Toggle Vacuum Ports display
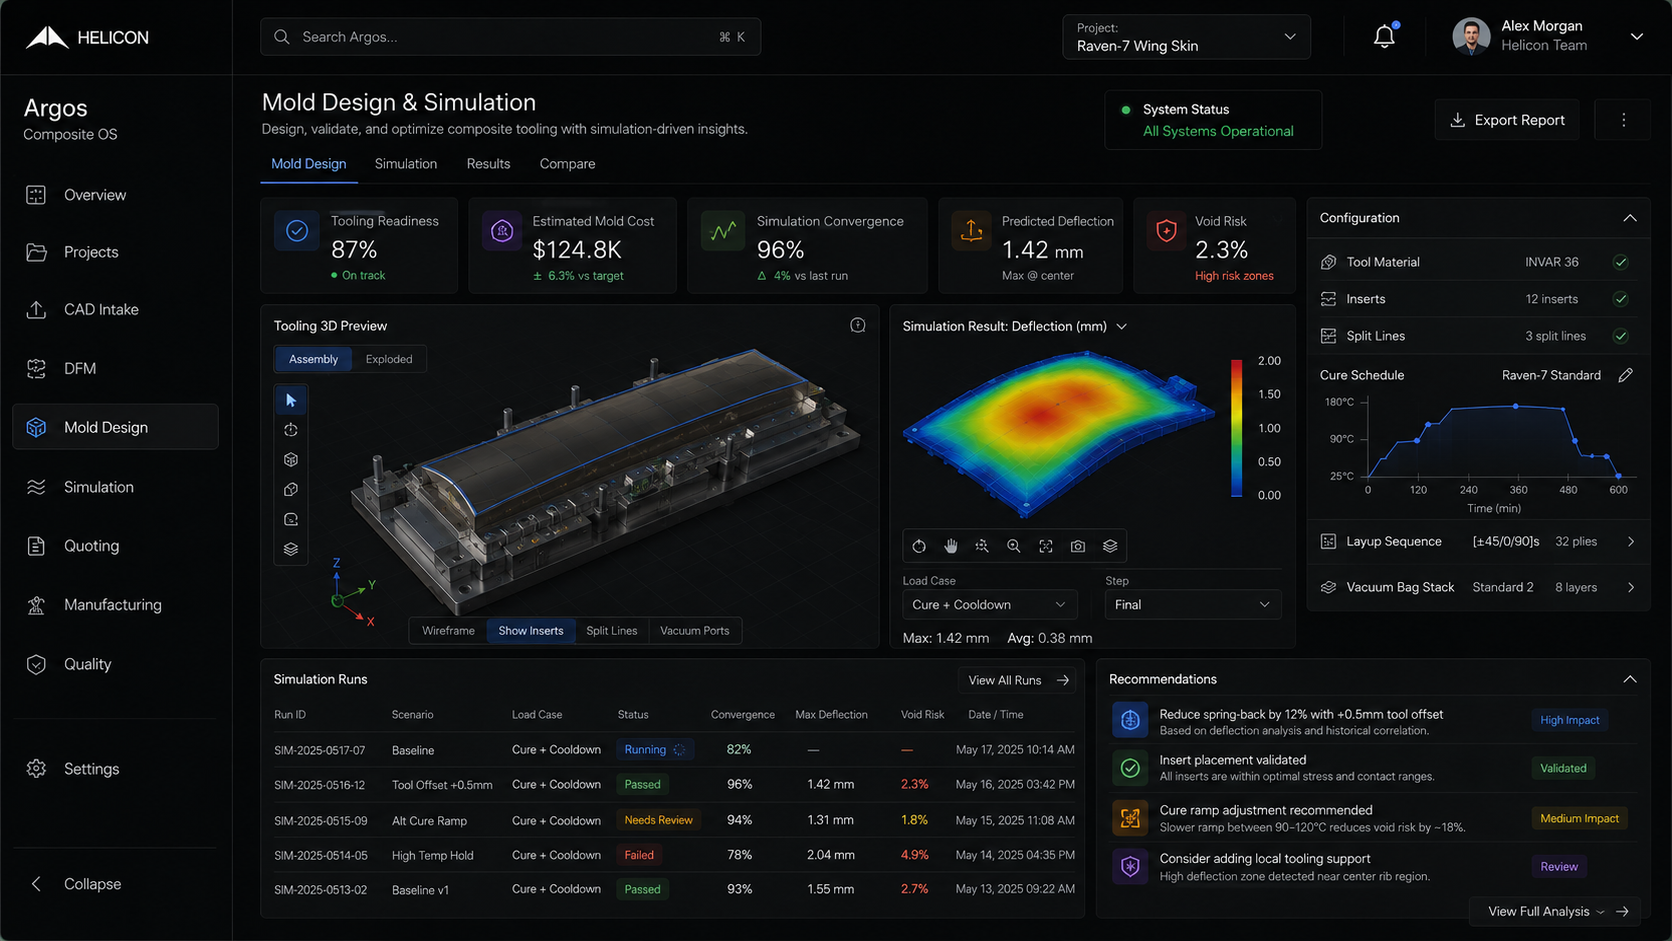The height and width of the screenshot is (941, 1672). (695, 631)
